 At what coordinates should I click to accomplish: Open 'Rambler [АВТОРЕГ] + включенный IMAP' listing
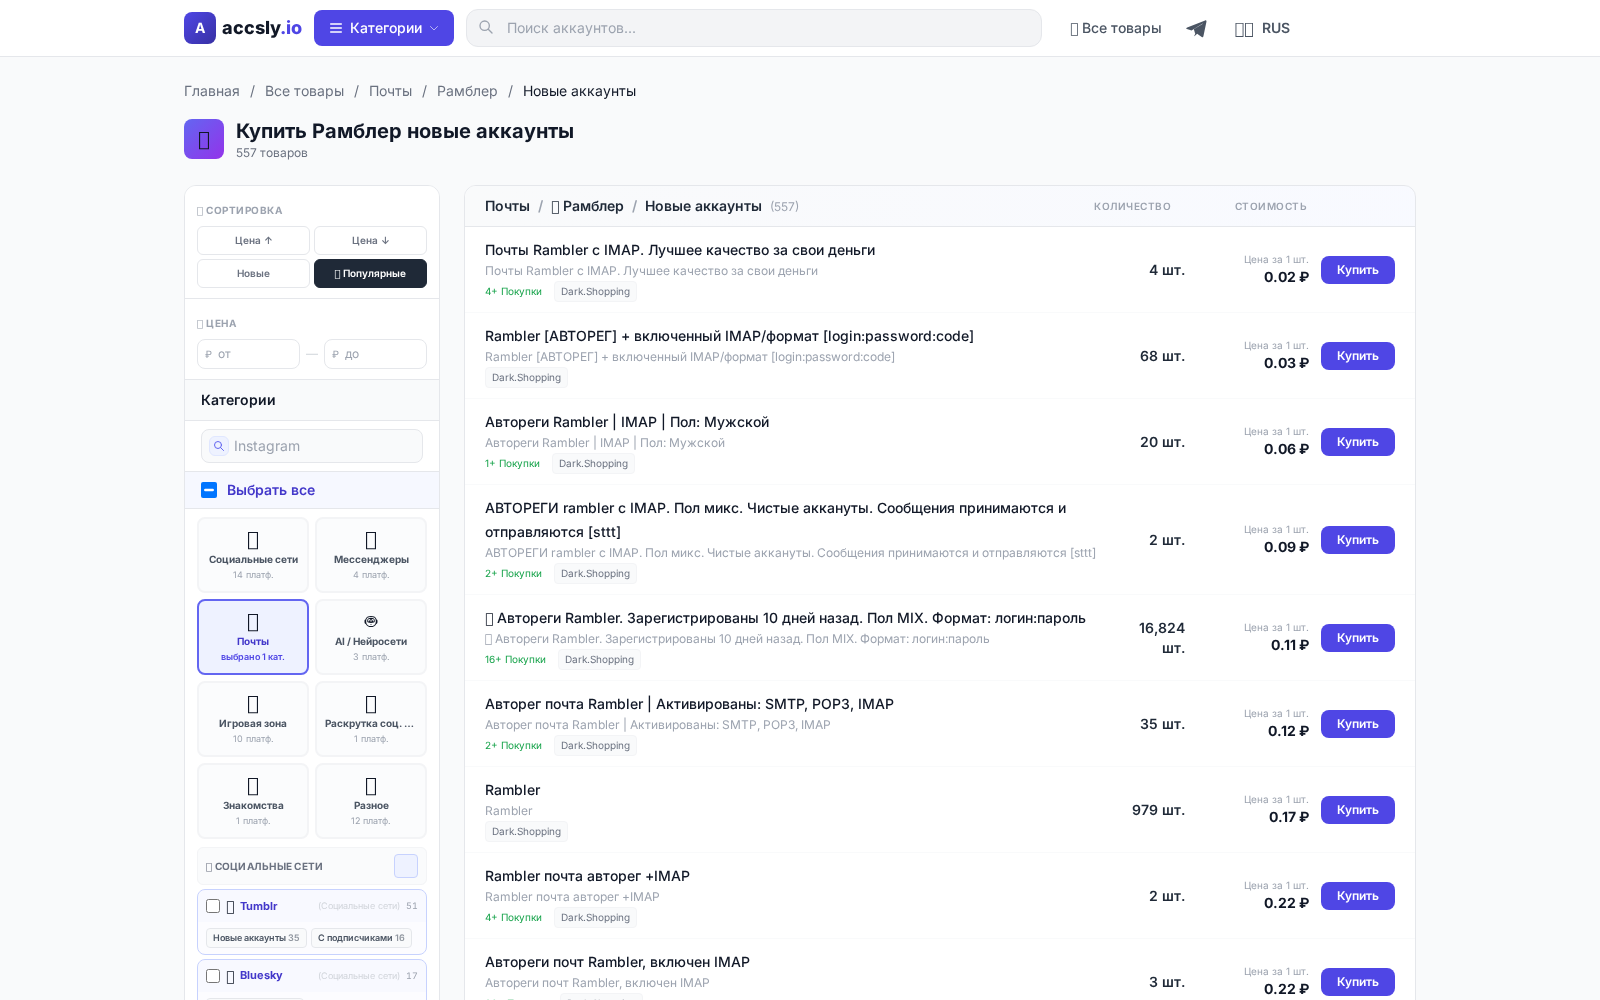coord(729,336)
